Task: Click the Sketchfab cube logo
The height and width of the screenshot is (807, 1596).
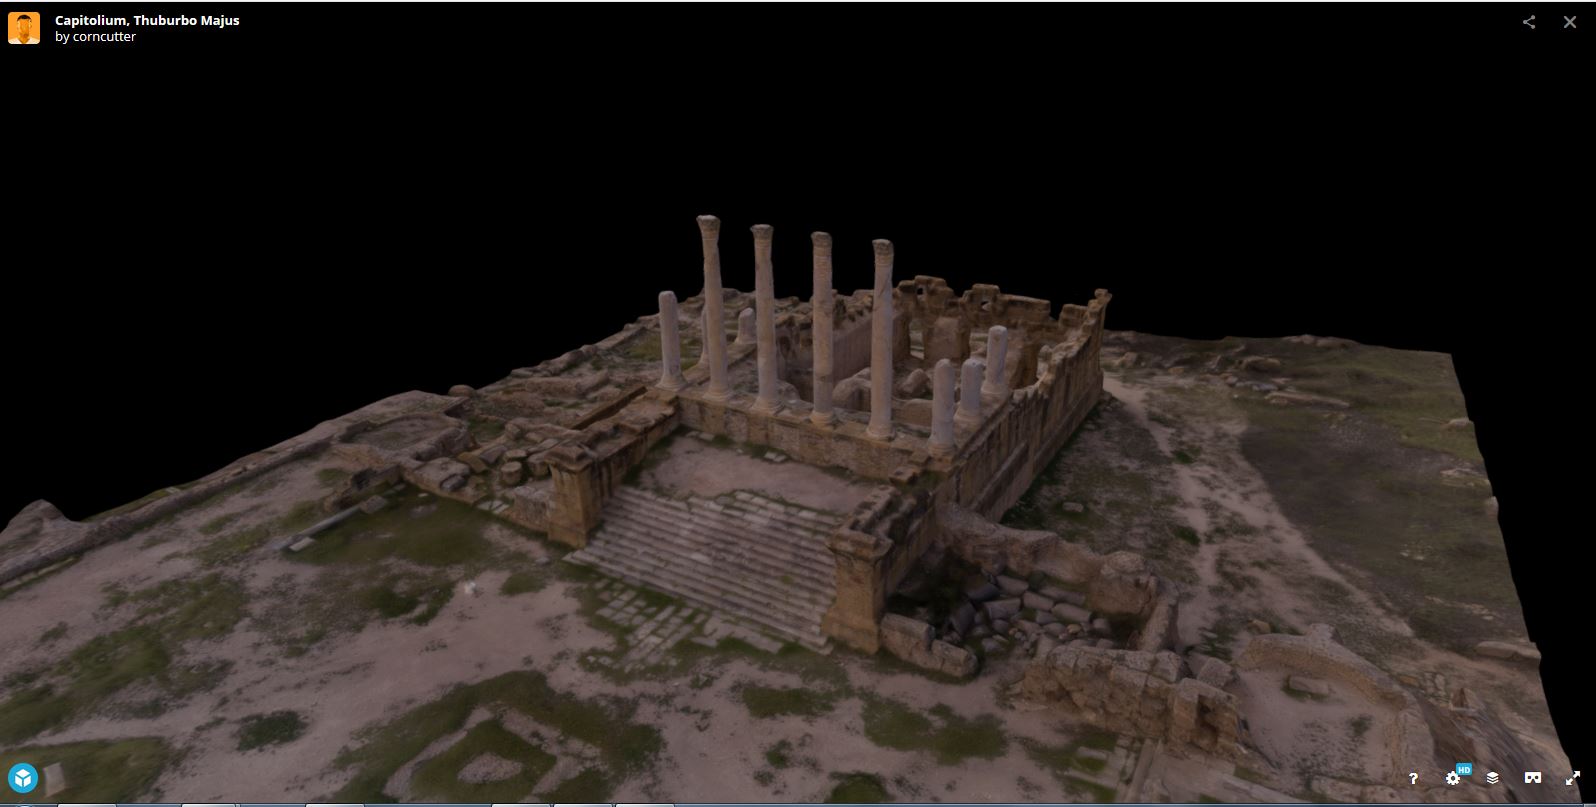Action: click(x=23, y=778)
